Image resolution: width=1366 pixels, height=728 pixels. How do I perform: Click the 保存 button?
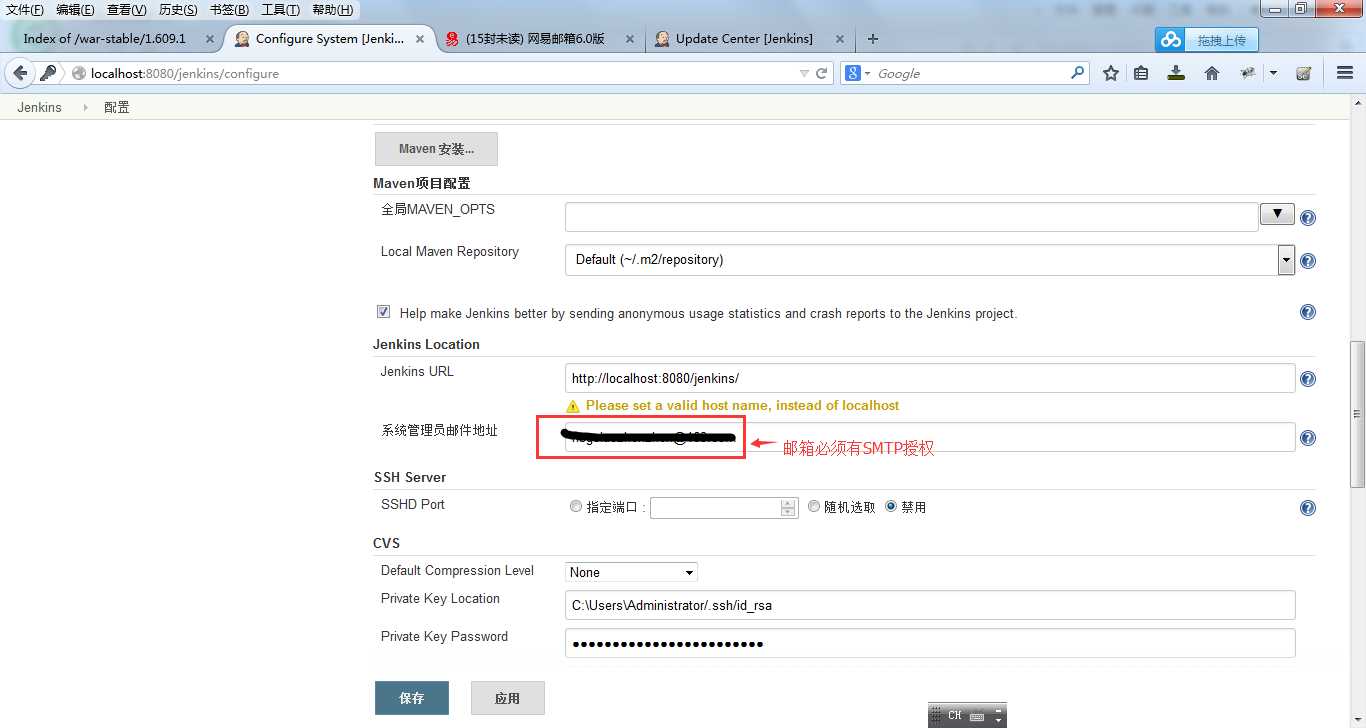tap(412, 698)
